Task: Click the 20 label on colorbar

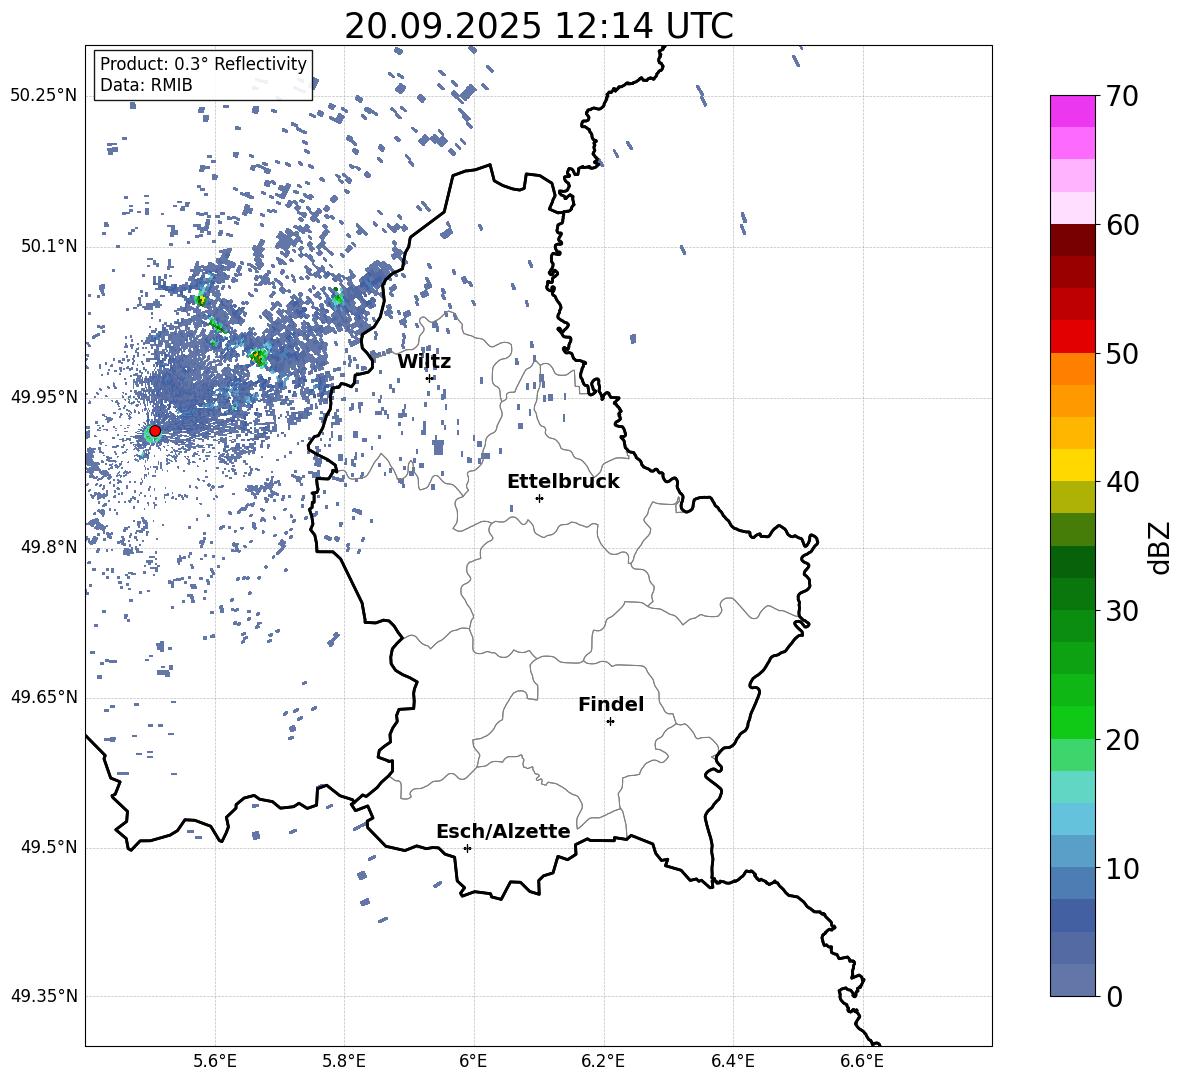Action: [x=1123, y=740]
